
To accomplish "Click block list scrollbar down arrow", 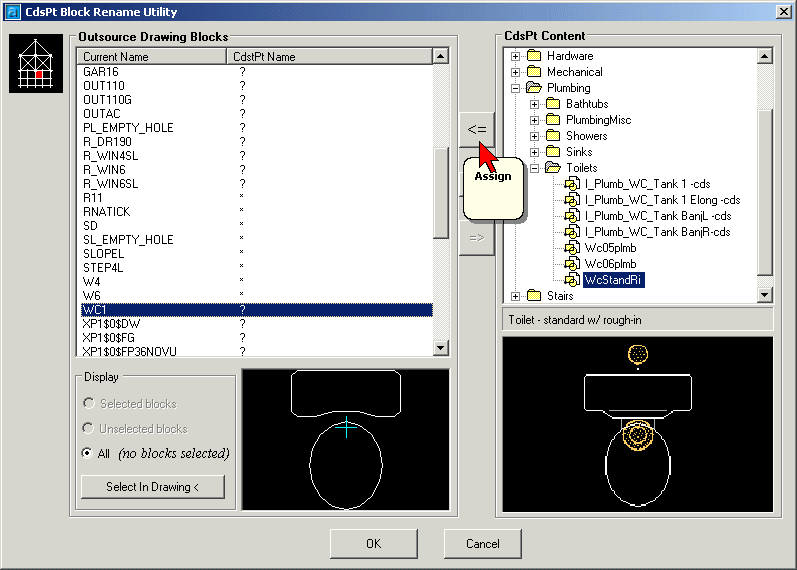I will 441,348.
